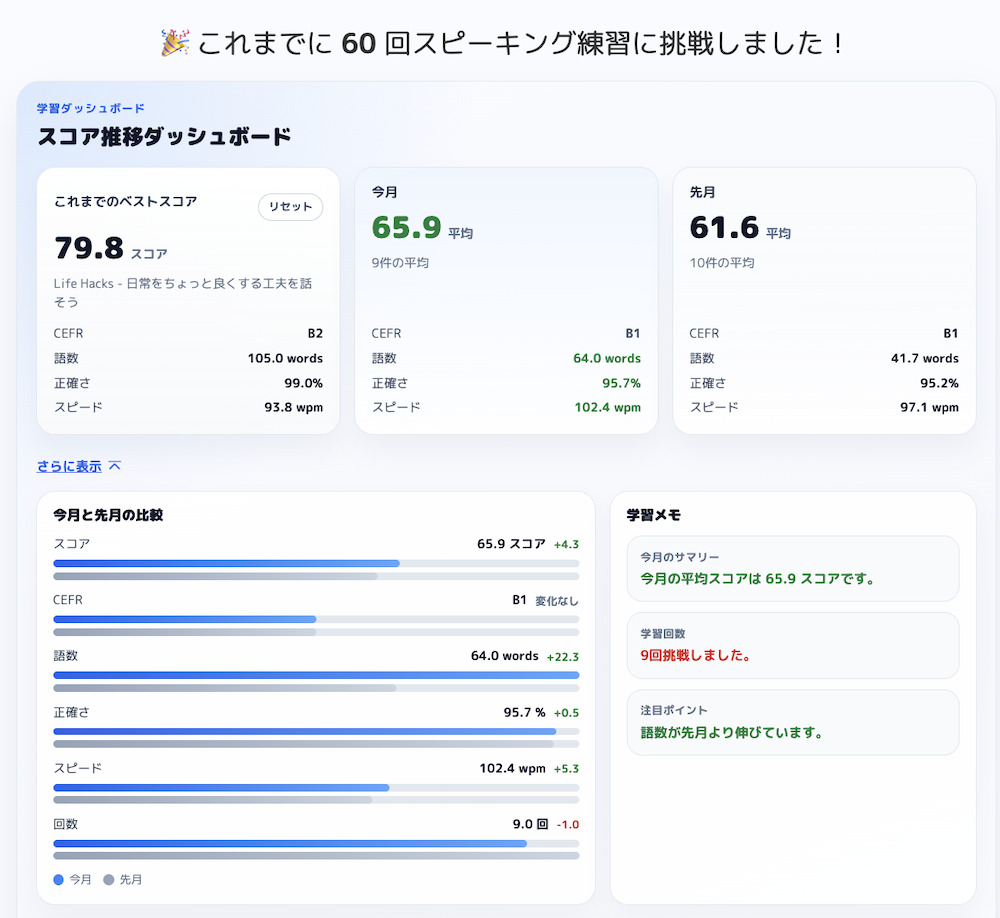This screenshot has width=1000, height=918.
Task: Click the 79.8 best score value
Action: coord(89,248)
